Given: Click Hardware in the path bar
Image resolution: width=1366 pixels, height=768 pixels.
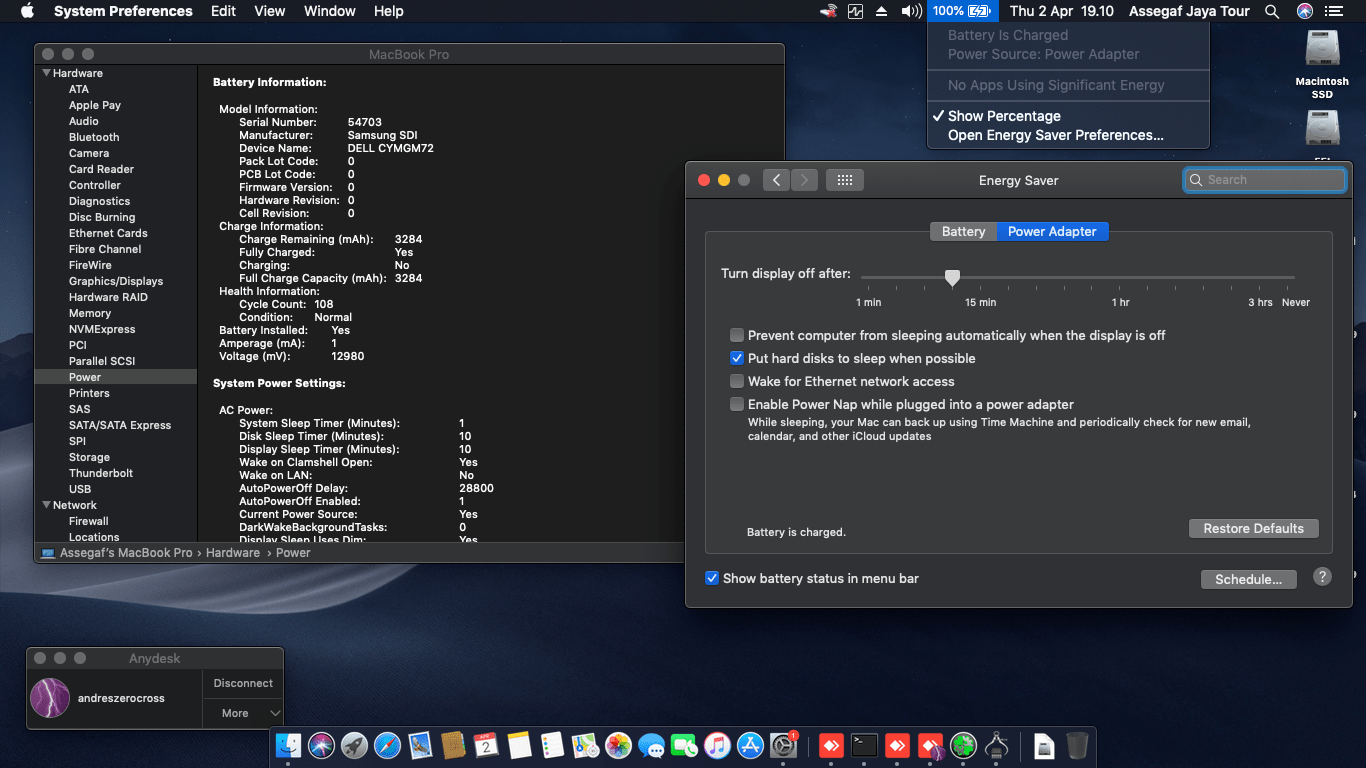Looking at the screenshot, I should point(233,552).
